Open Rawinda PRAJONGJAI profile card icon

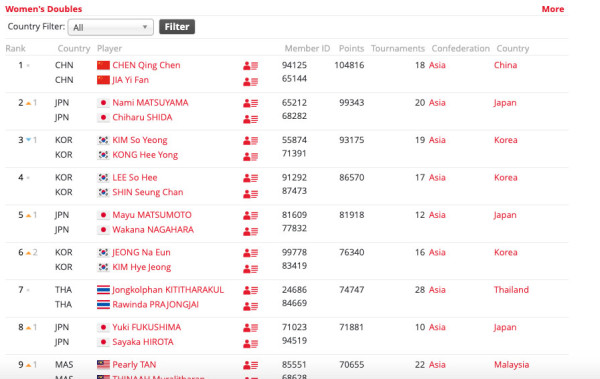click(x=251, y=306)
